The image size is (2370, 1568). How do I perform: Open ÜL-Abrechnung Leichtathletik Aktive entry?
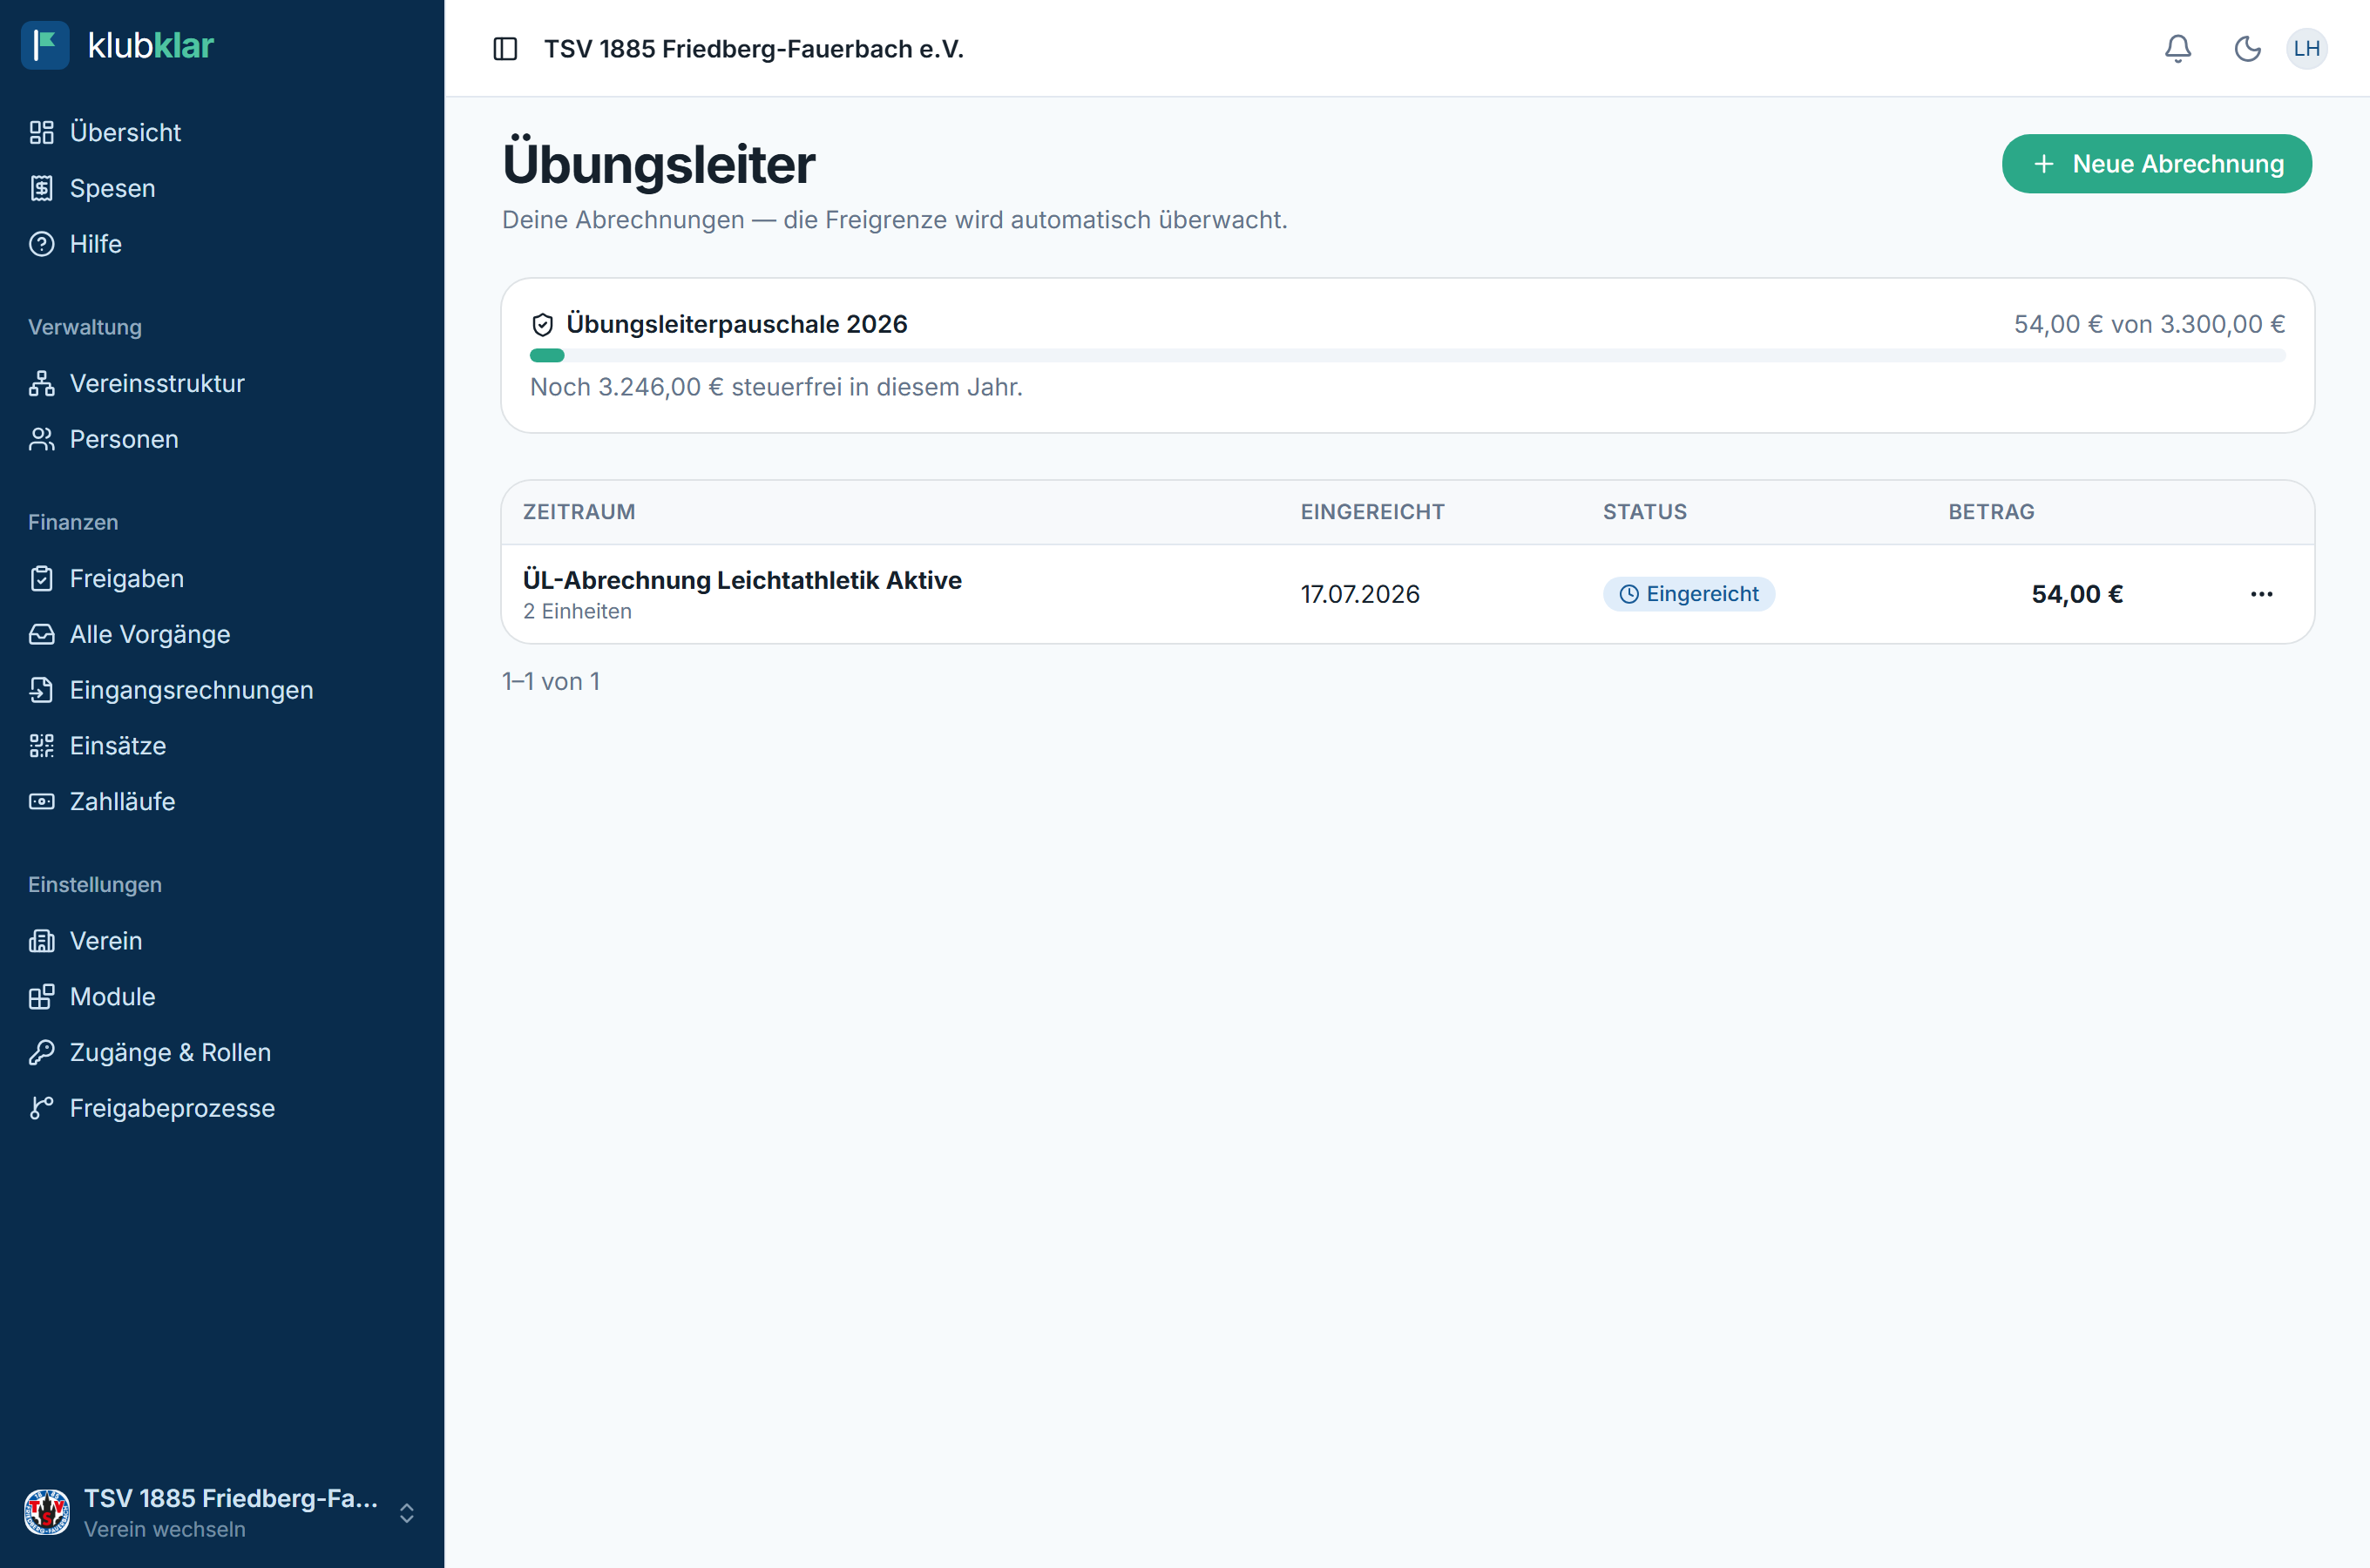[742, 580]
